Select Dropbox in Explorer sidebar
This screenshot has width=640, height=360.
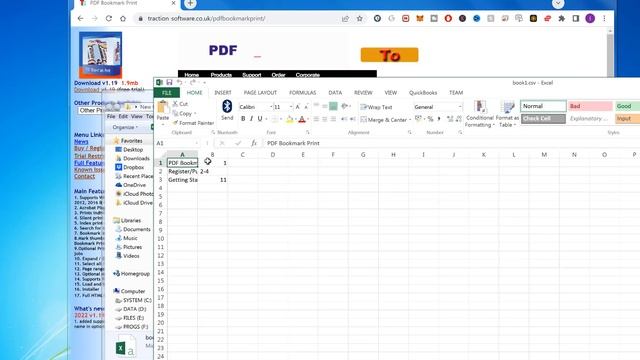point(129,167)
